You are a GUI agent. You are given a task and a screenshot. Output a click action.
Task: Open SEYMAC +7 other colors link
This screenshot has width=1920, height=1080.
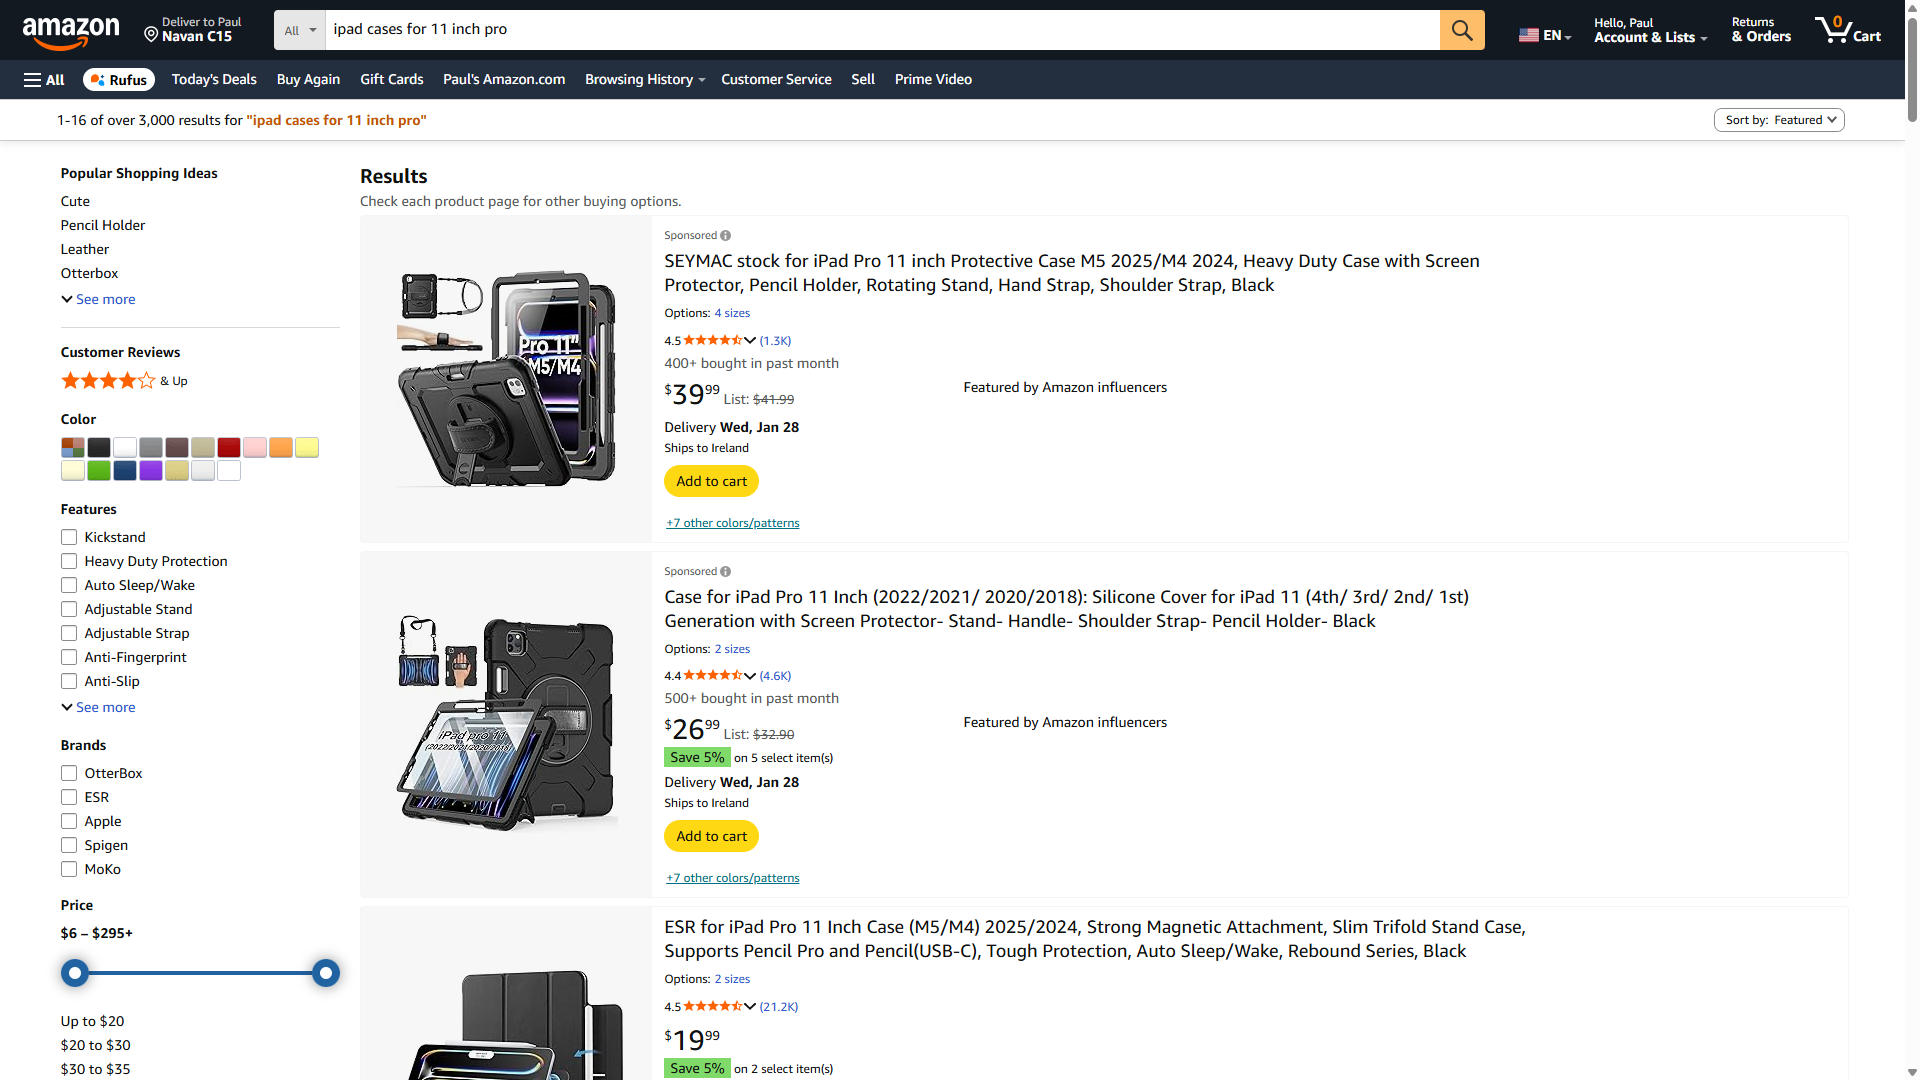(x=733, y=523)
